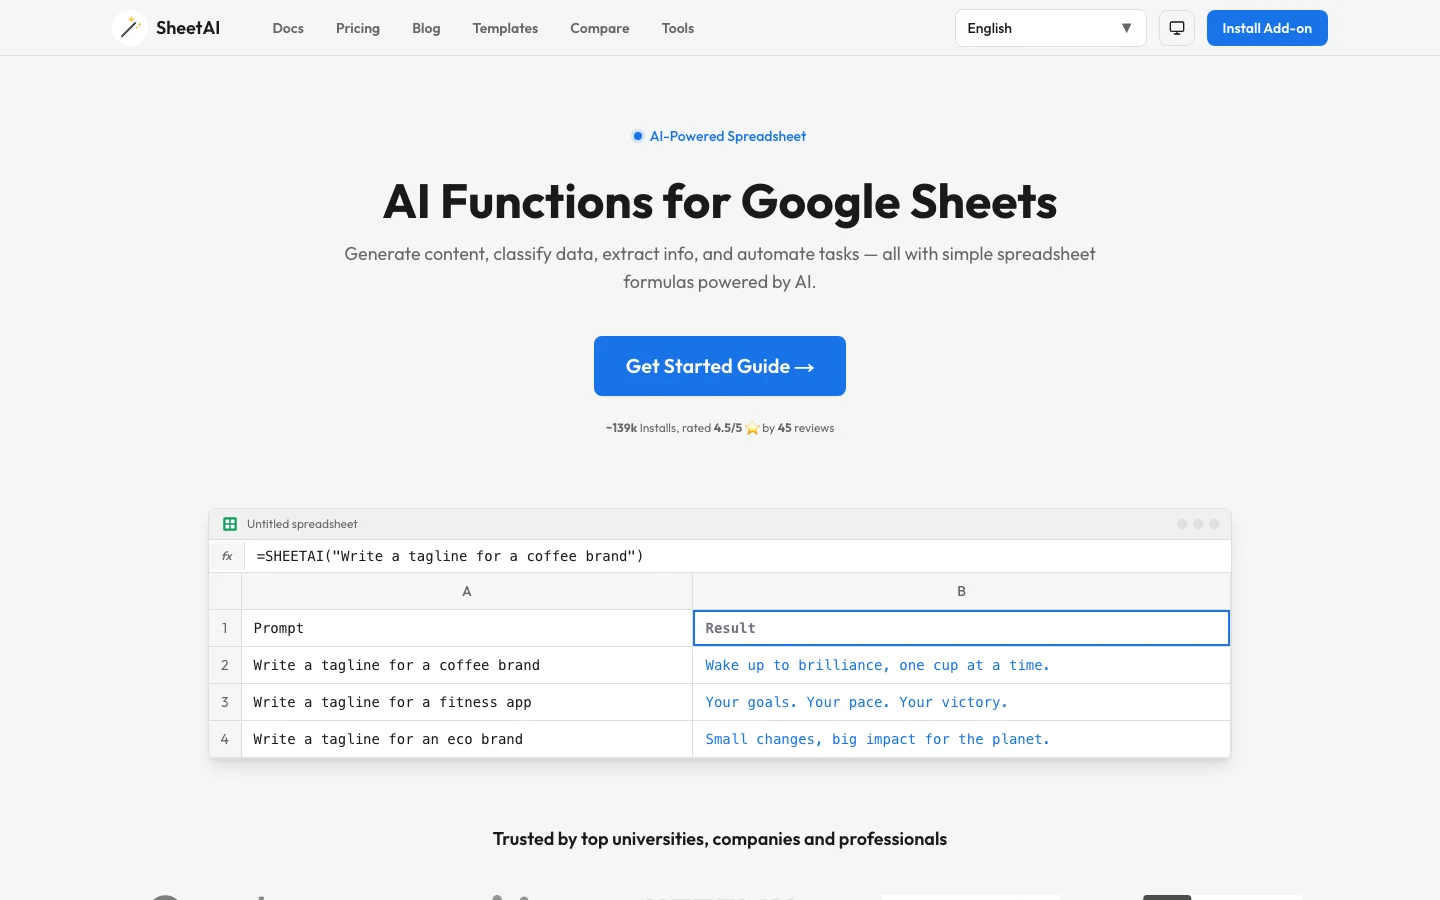Open the Blog link in navigation
Viewport: 1440px width, 900px height.
click(426, 28)
